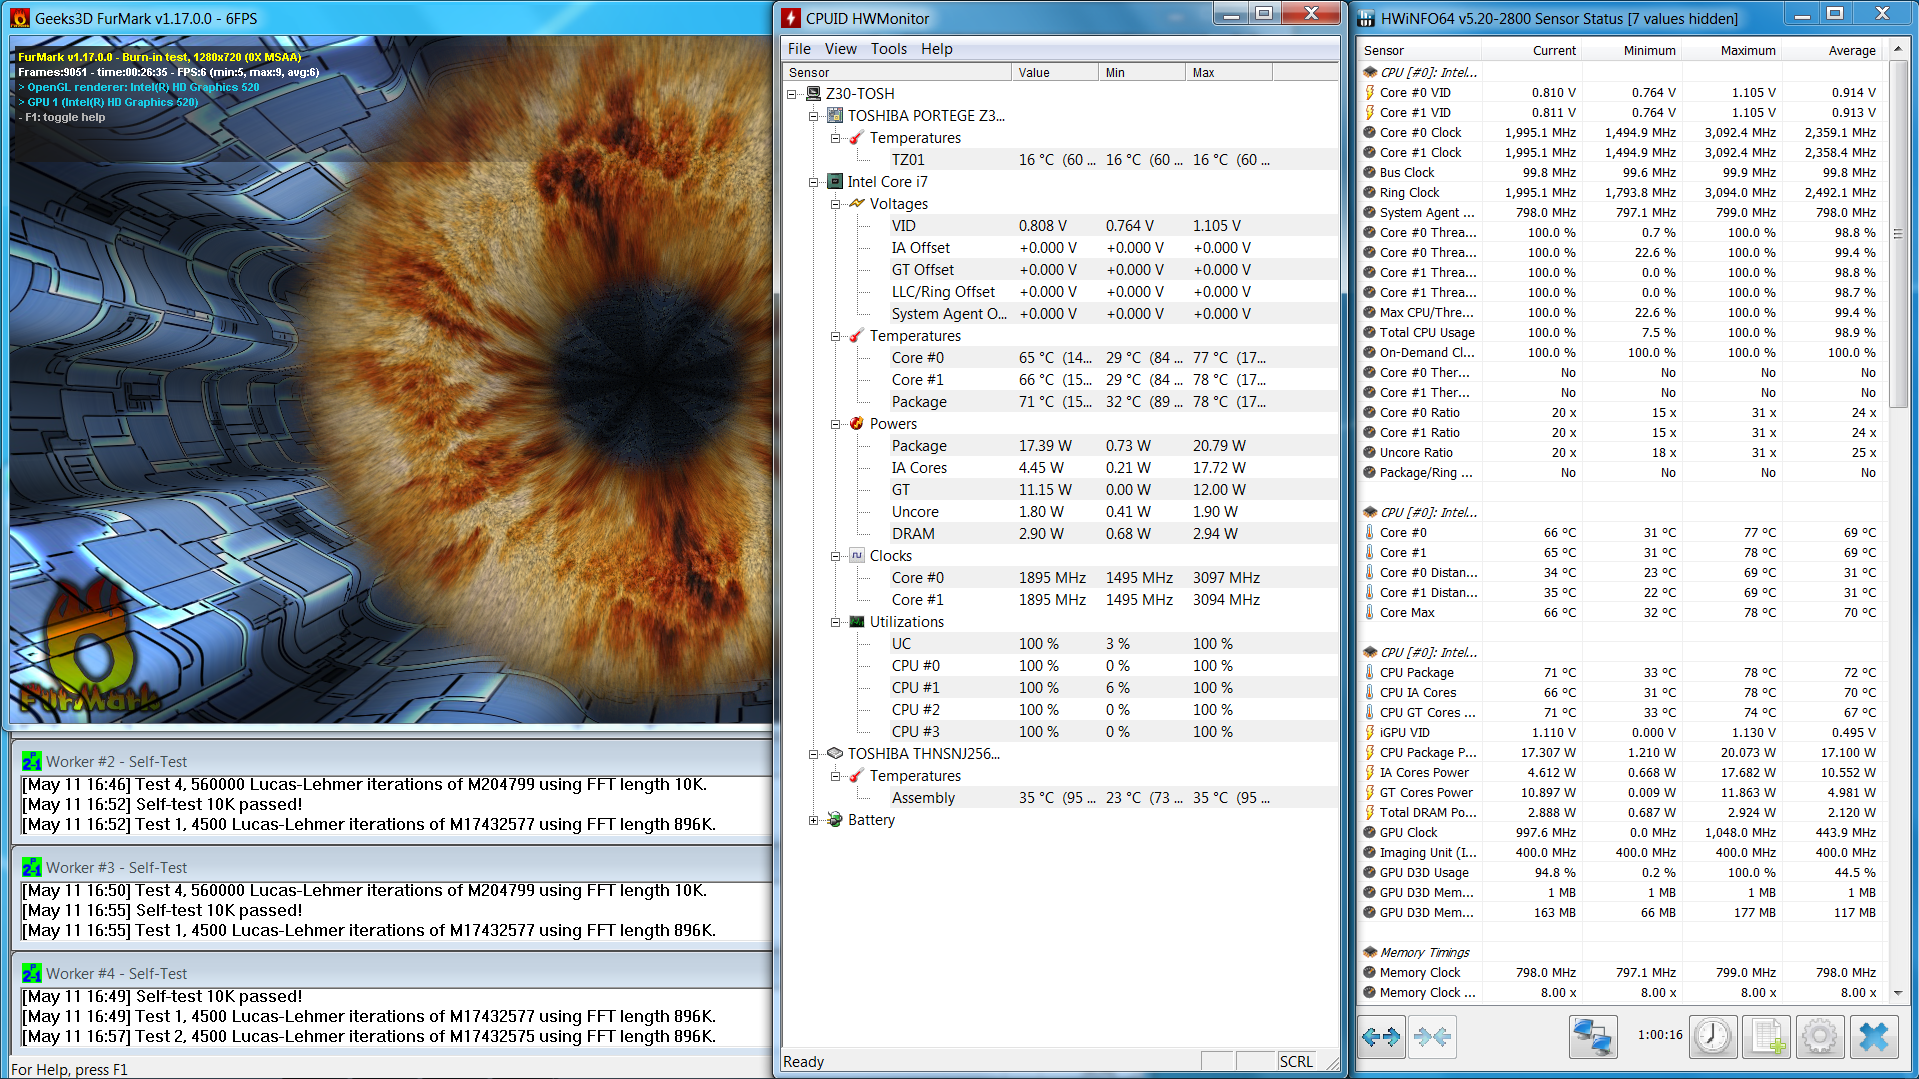The height and width of the screenshot is (1079, 1919).
Task: Select the Assembly temperature row
Action: (x=1062, y=798)
